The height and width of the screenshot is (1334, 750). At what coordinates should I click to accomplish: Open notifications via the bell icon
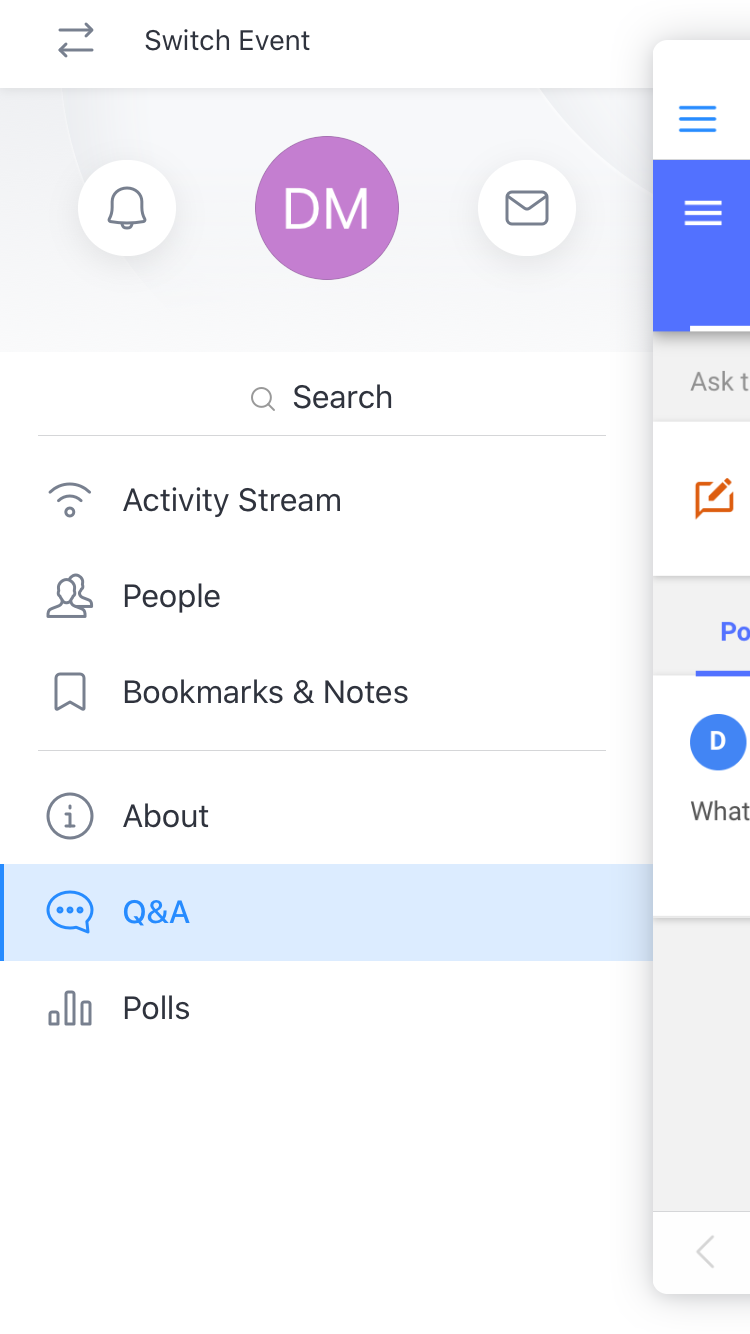(127, 208)
